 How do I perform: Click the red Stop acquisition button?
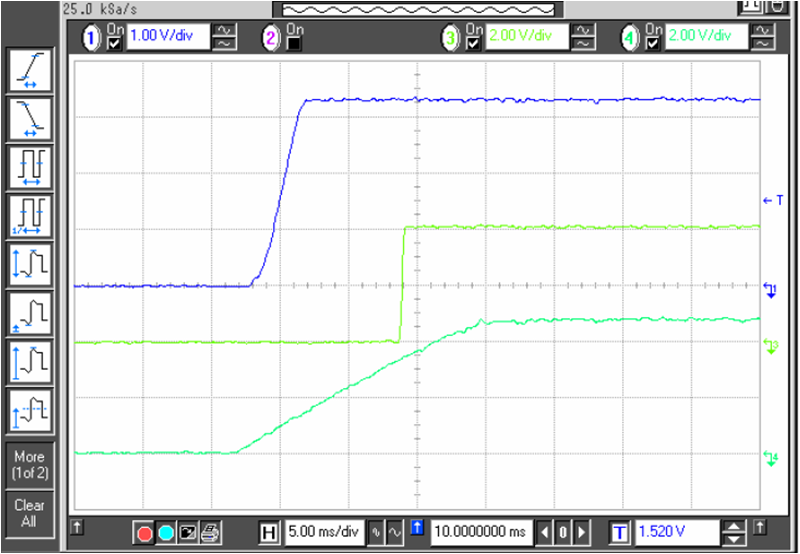tap(145, 534)
